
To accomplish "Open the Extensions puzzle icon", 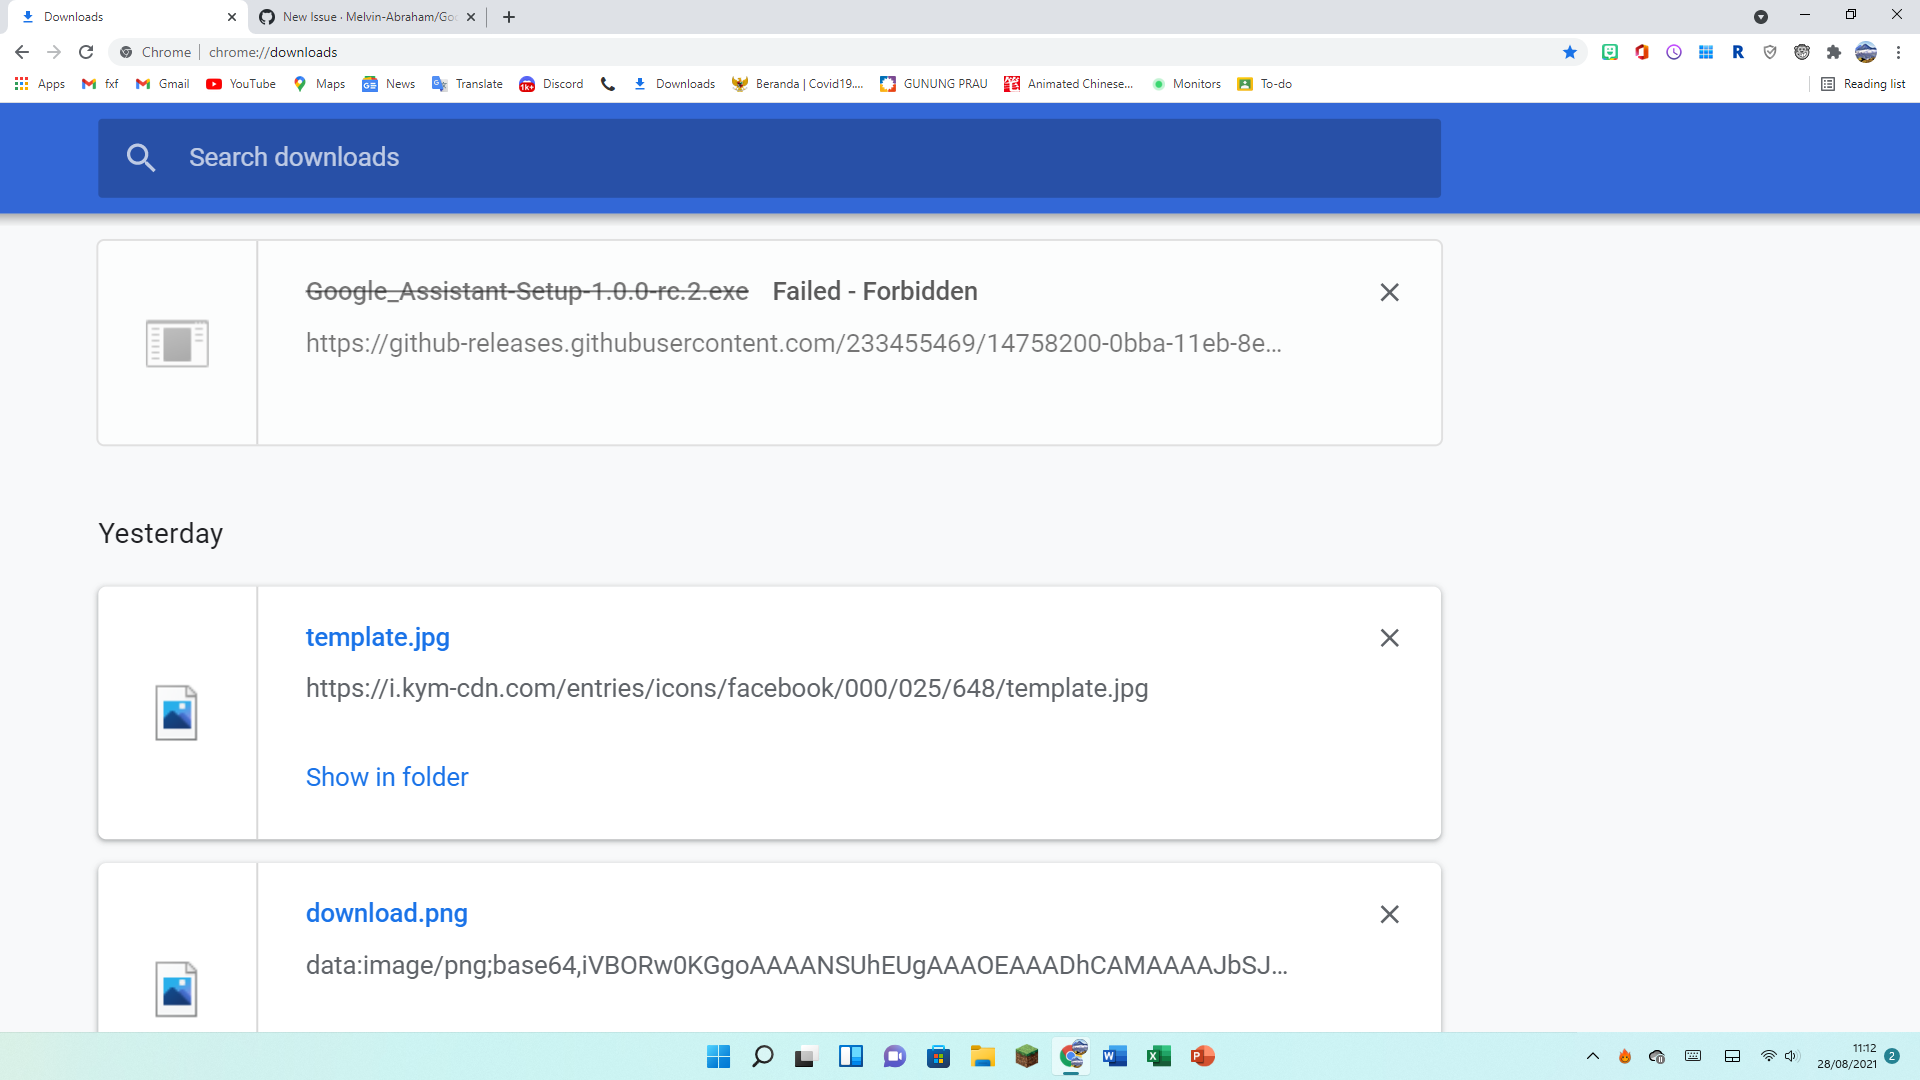I will (x=1834, y=52).
